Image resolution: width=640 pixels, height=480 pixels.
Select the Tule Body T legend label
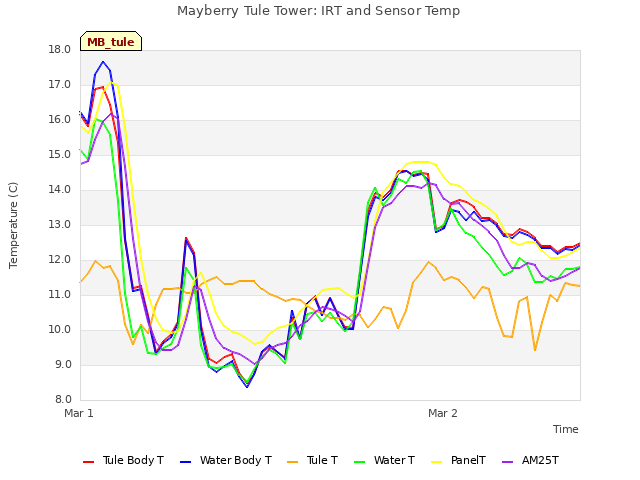point(133,460)
